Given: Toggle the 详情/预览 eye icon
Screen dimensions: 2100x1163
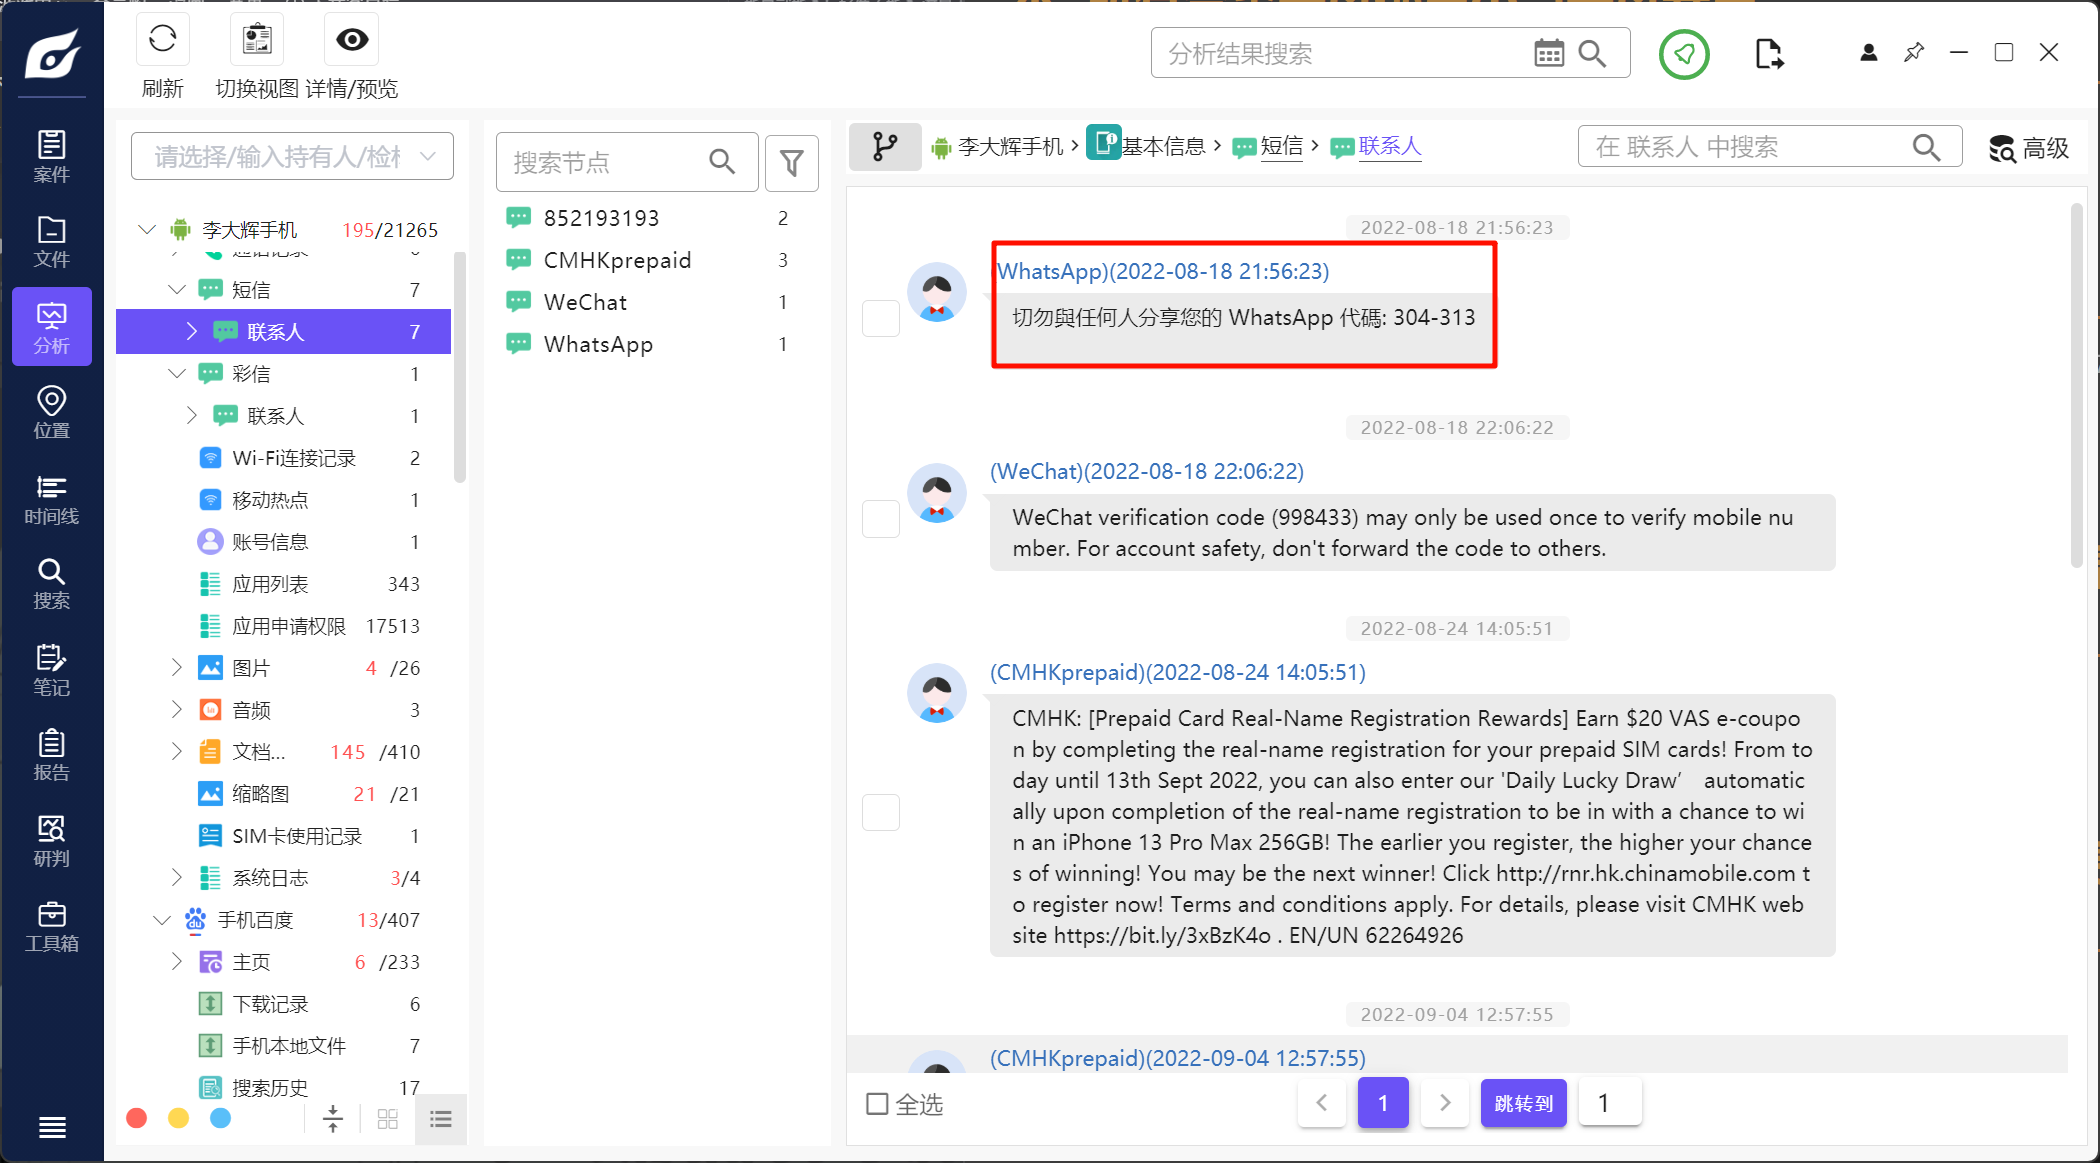Looking at the screenshot, I should pos(352,40).
